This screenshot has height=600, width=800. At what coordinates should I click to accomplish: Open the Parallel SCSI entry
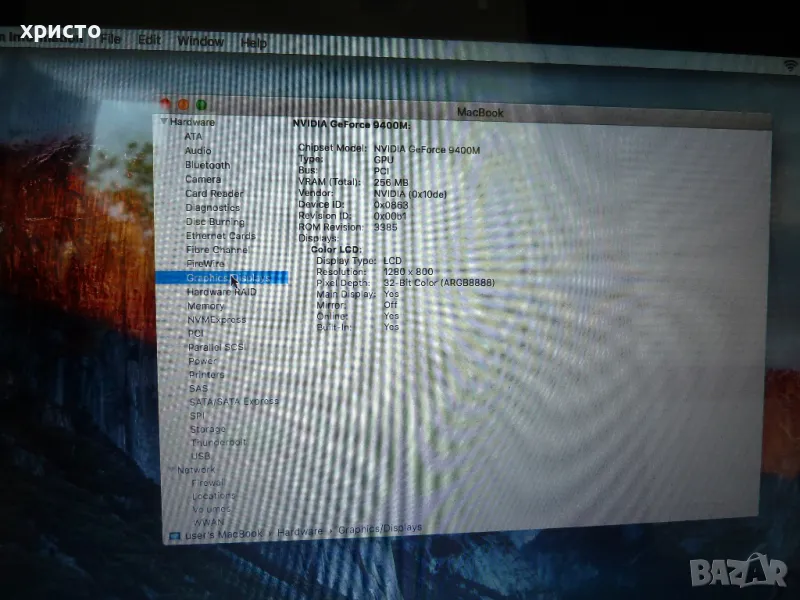click(216, 347)
